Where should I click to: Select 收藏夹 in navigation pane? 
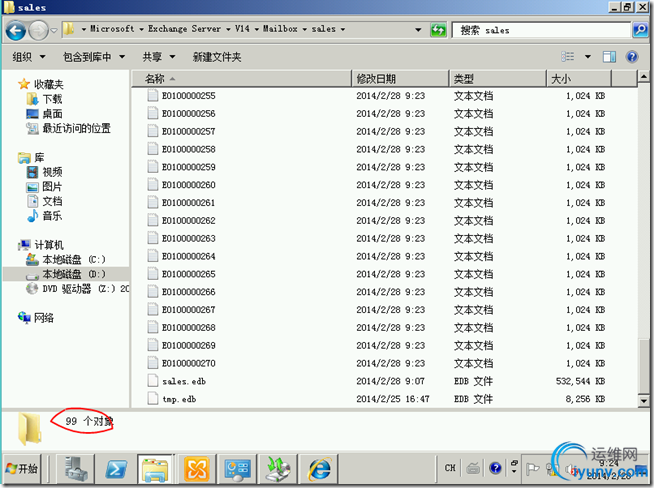coord(48,84)
